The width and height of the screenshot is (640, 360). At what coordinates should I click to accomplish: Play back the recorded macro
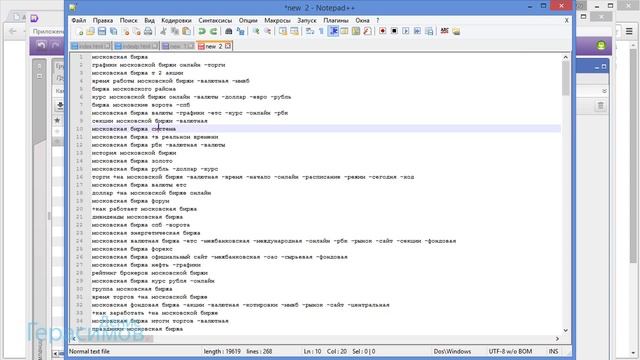[x=405, y=31]
